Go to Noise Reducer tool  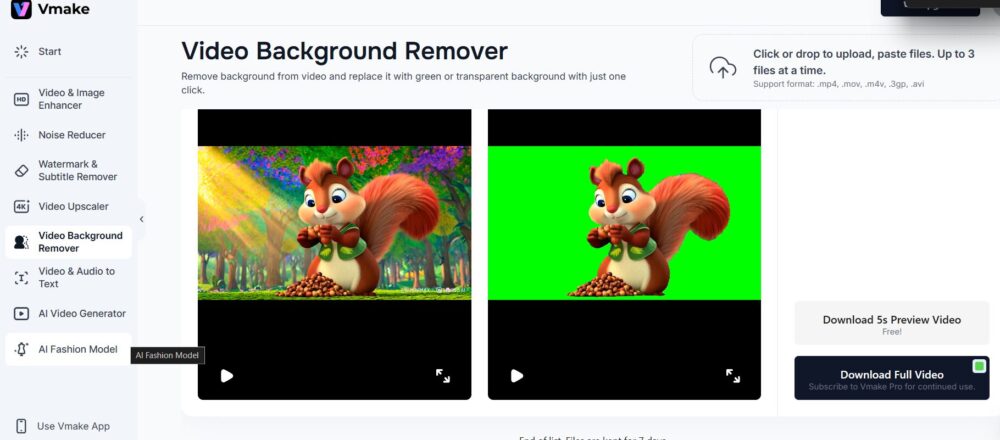pyautogui.click(x=68, y=135)
